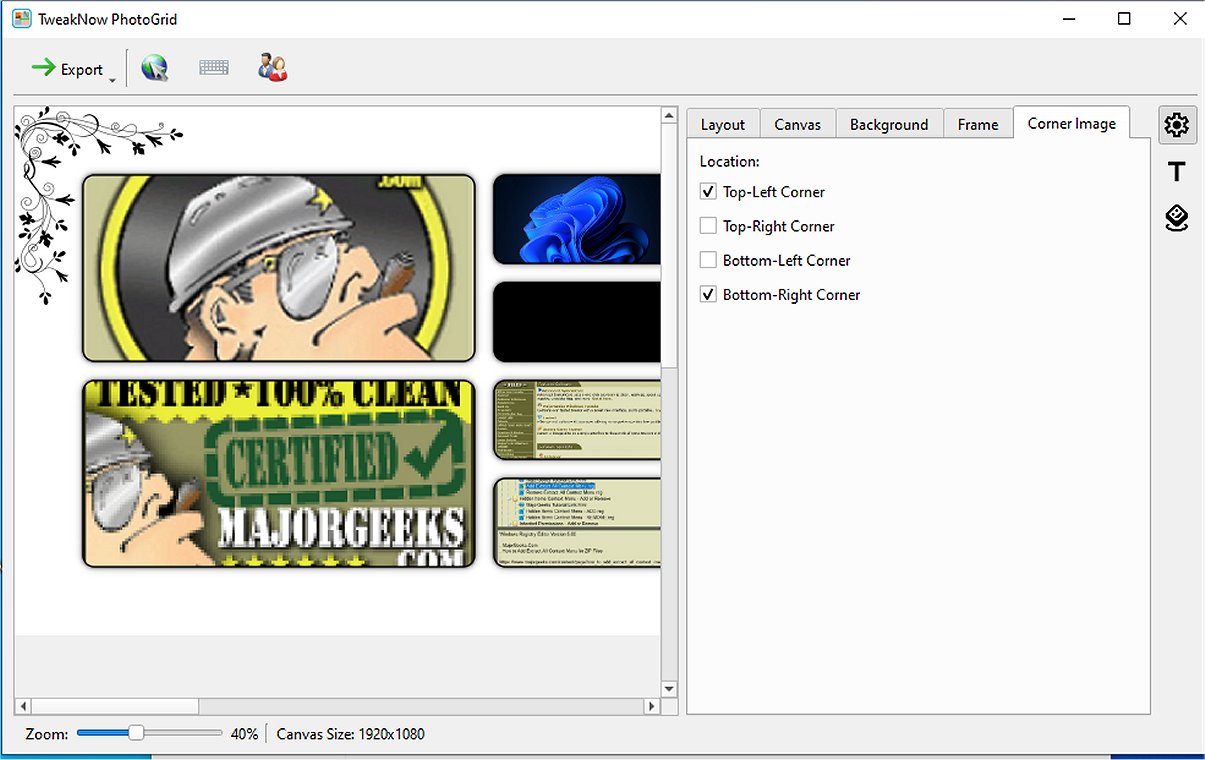The image size is (1205, 760).
Task: Uncheck the Top-Left Corner checkbox
Action: [708, 192]
